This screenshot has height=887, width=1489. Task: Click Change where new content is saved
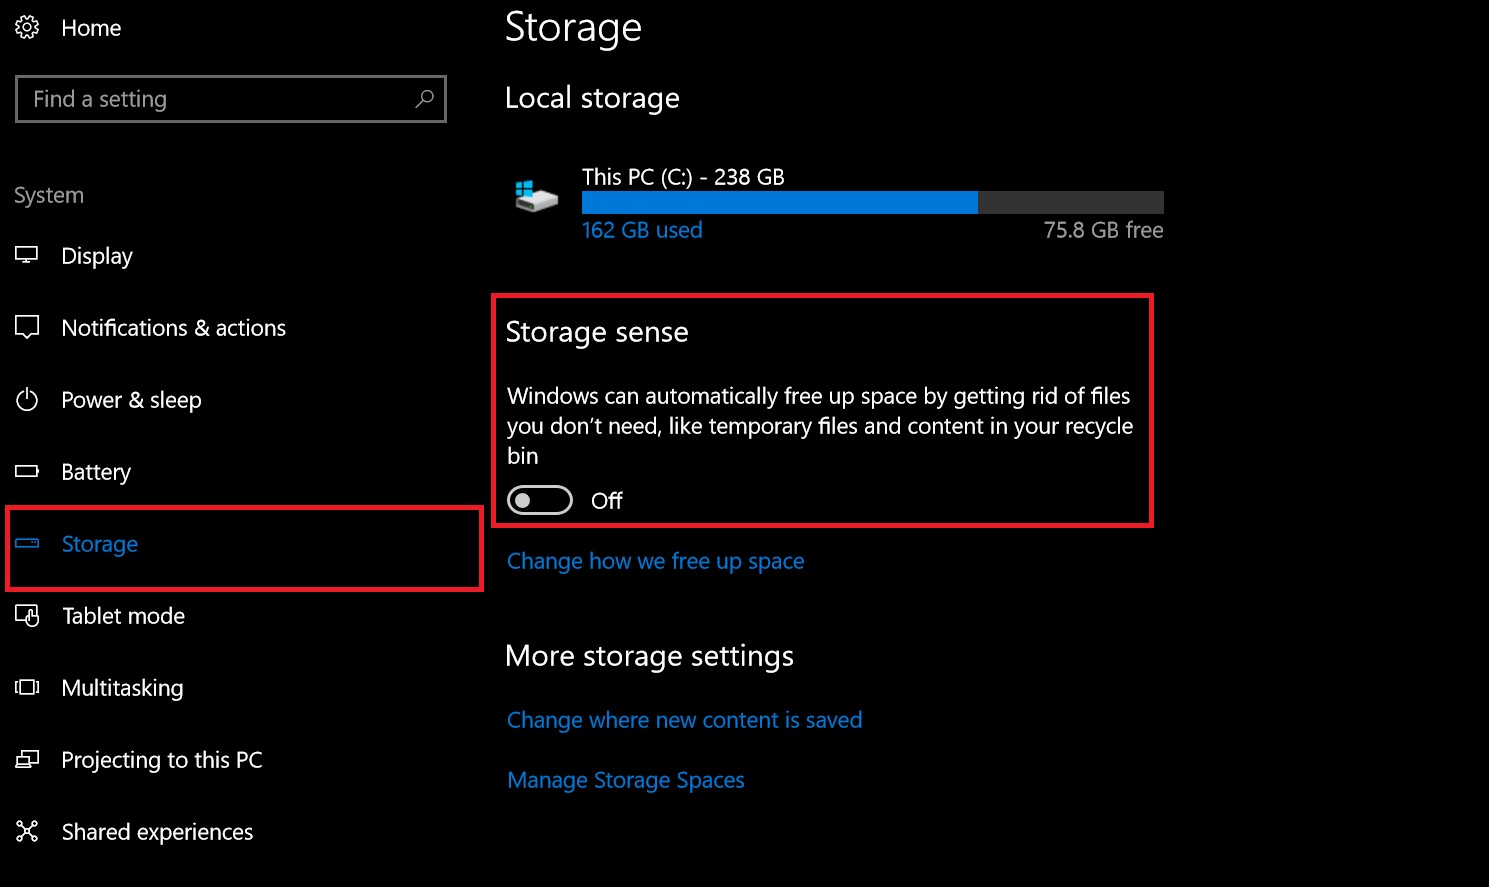pyautogui.click(x=684, y=720)
